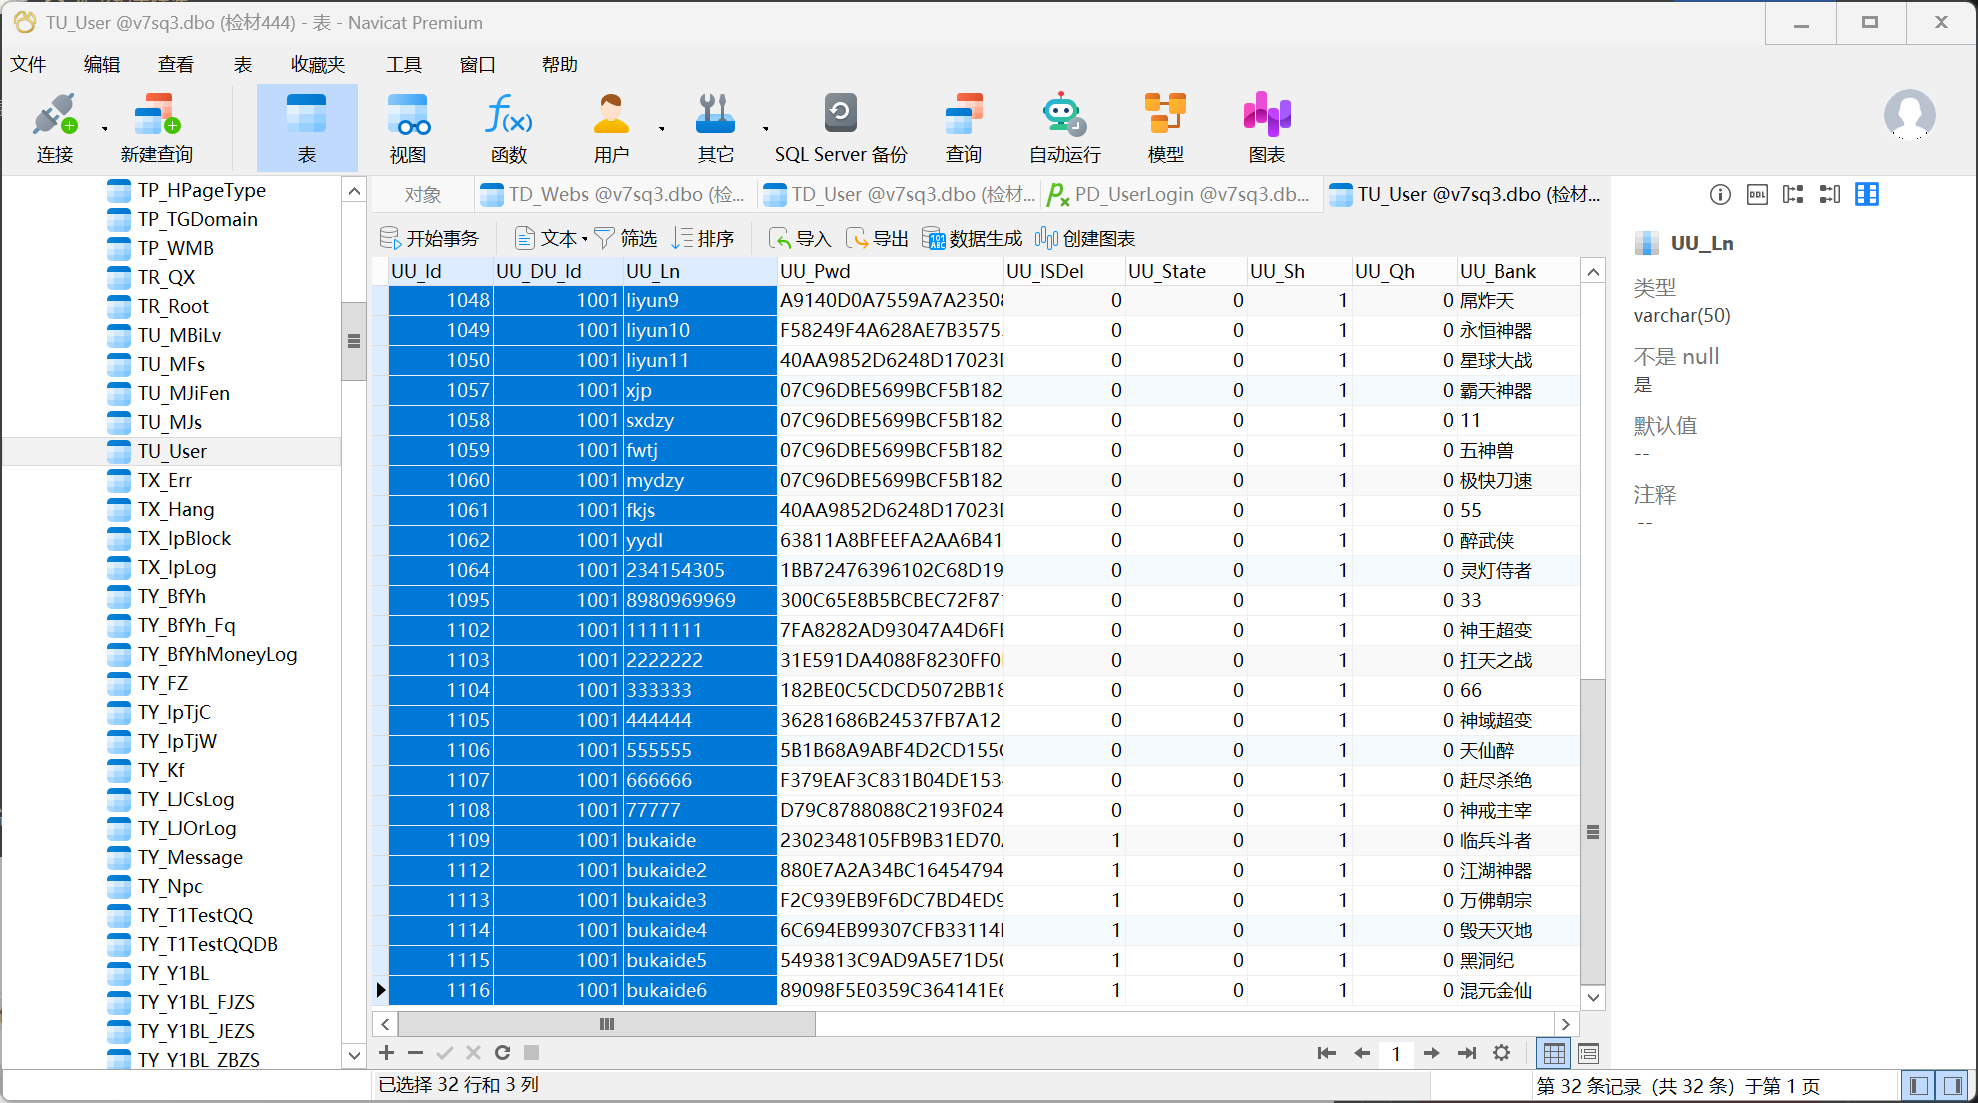Click the Refresh records icon
The image size is (1978, 1103).
pos(503,1053)
